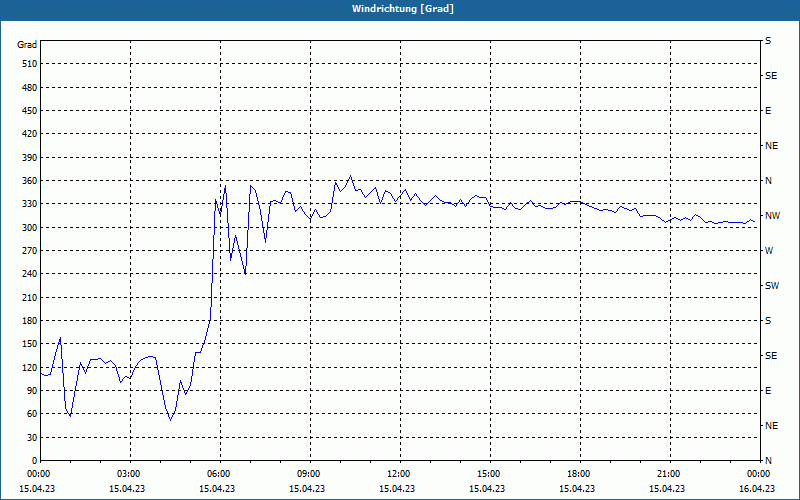Click the 21:00 time label
Screen dimensions: 800x500
pos(668,474)
